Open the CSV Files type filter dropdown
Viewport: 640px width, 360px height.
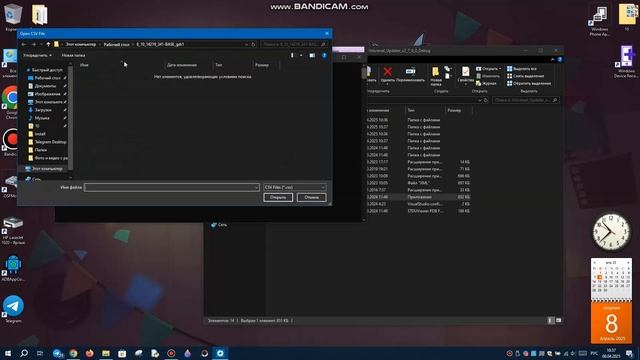pos(295,187)
